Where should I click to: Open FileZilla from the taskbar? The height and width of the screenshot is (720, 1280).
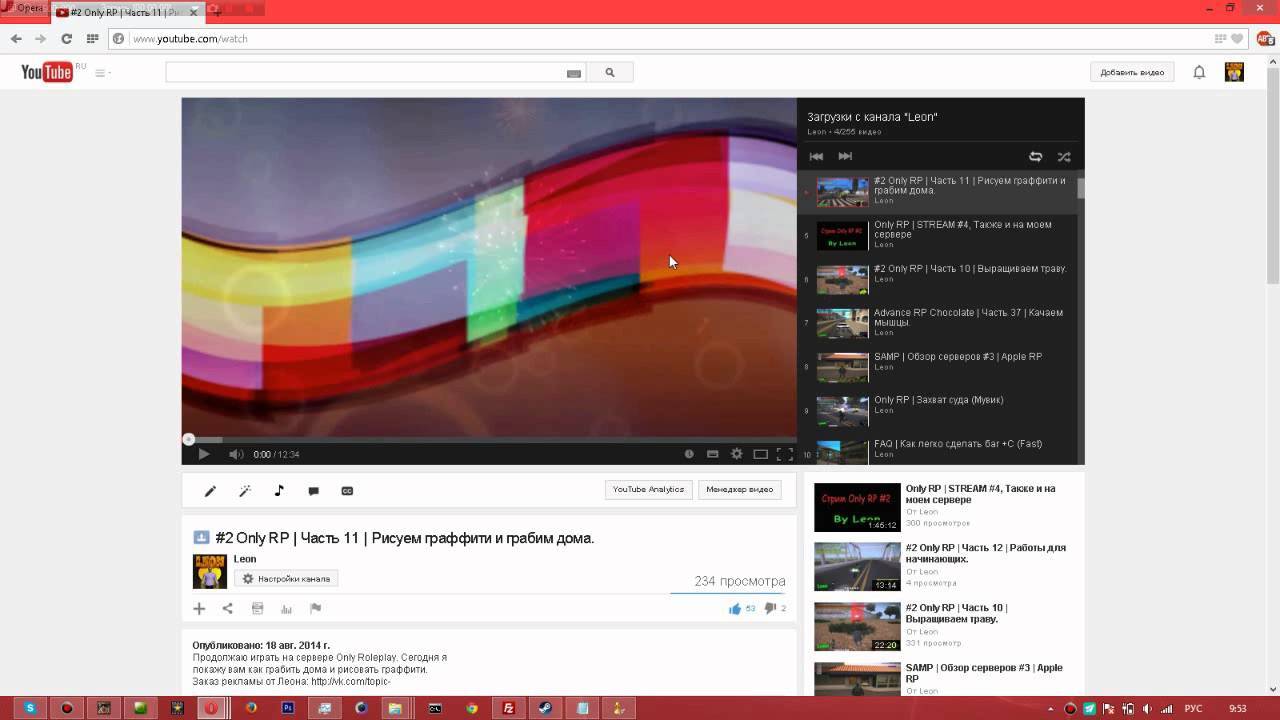click(509, 708)
